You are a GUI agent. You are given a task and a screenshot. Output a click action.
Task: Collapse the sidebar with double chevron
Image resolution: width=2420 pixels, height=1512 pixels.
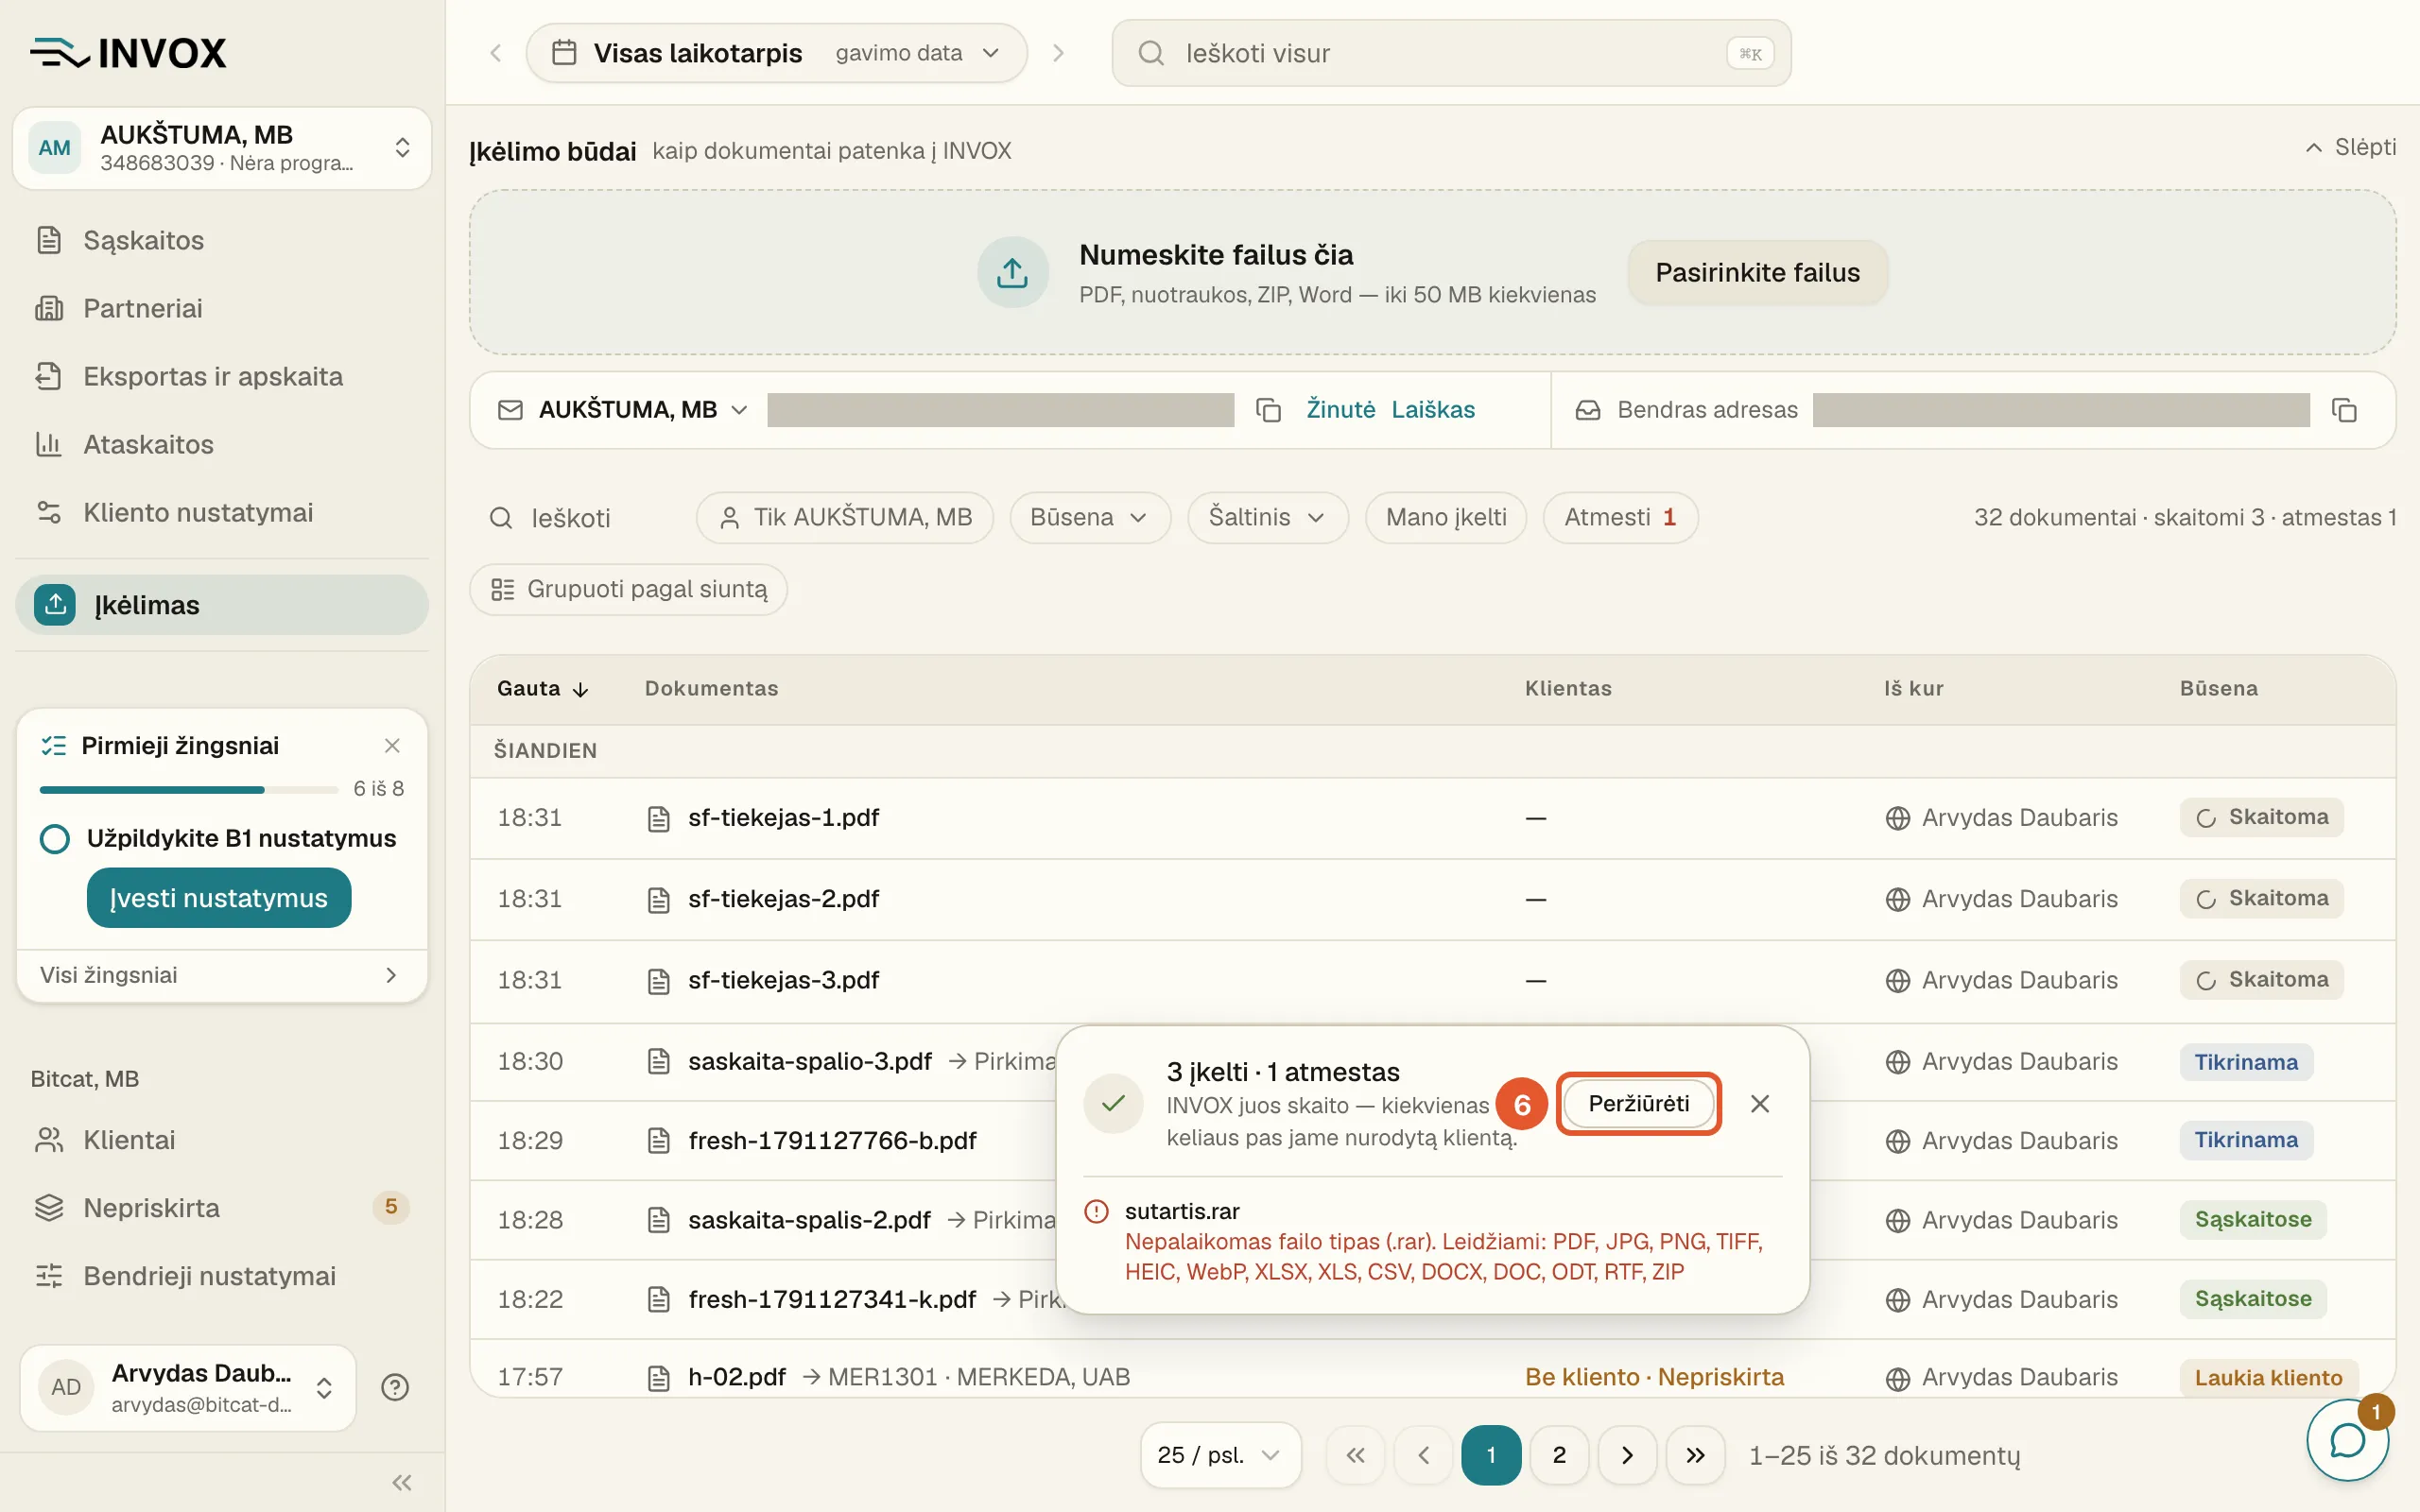point(402,1482)
